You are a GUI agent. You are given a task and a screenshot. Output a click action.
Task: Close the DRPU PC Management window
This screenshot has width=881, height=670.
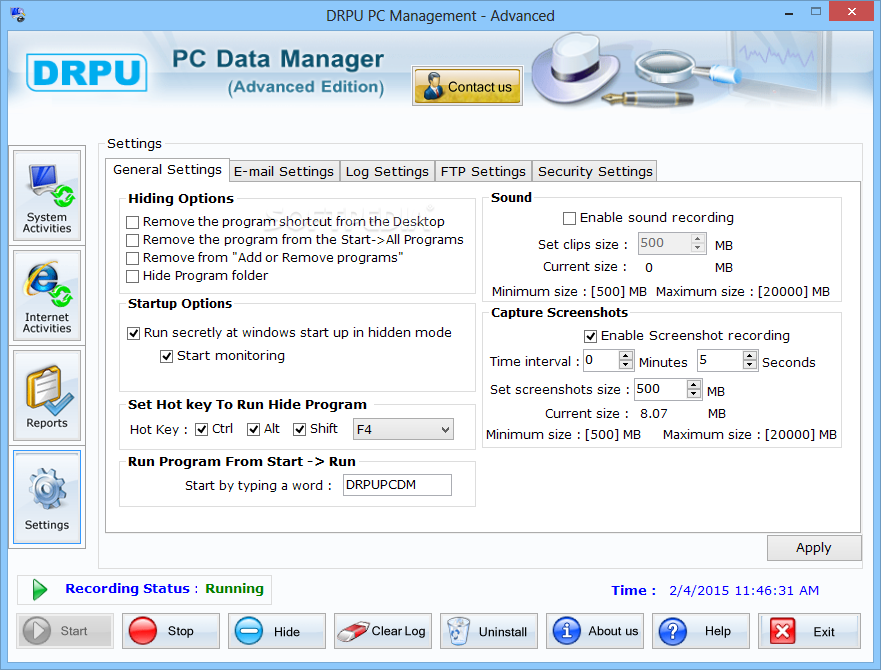pos(852,11)
